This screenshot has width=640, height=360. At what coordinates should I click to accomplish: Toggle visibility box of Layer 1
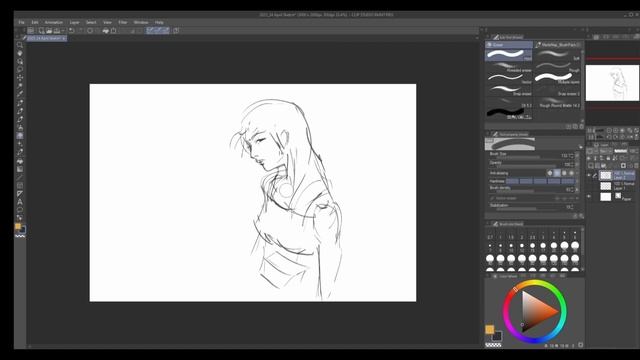pos(589,186)
